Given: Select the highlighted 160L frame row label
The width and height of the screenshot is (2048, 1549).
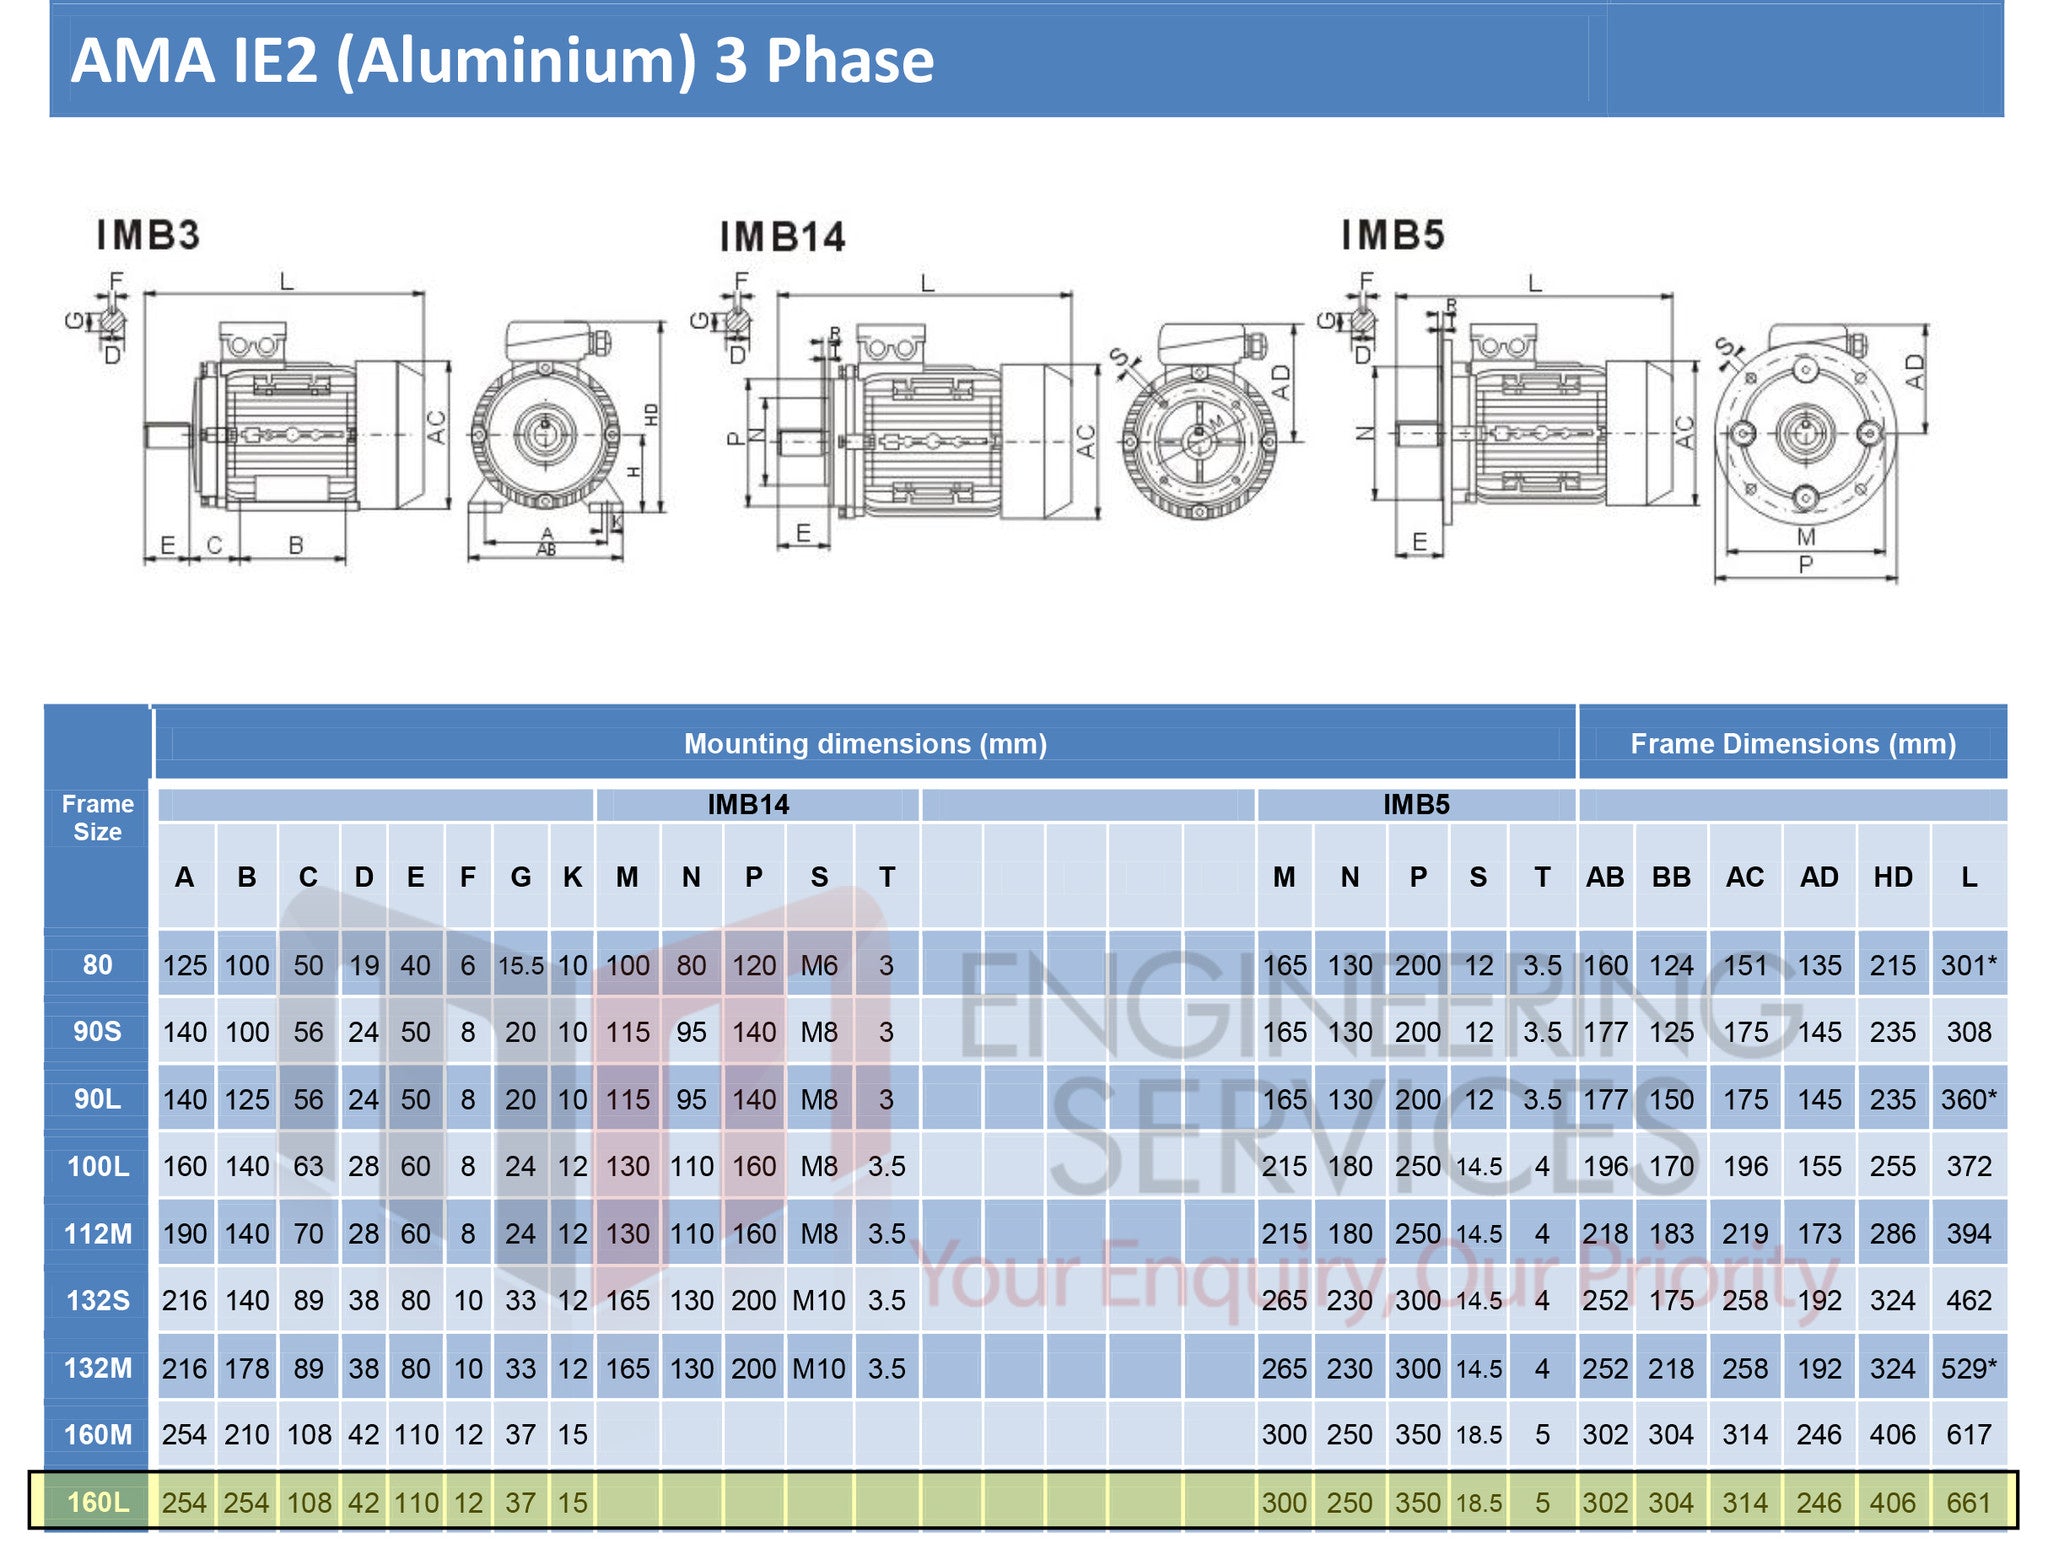Looking at the screenshot, I should click(x=97, y=1502).
